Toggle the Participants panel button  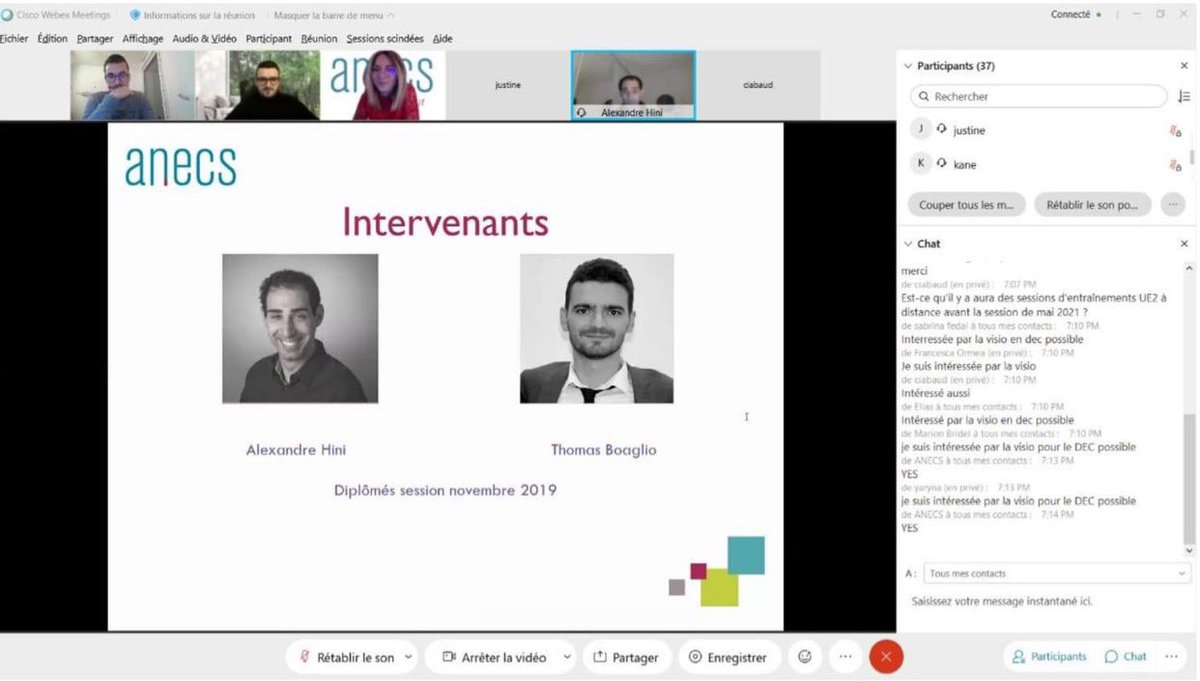point(1049,657)
